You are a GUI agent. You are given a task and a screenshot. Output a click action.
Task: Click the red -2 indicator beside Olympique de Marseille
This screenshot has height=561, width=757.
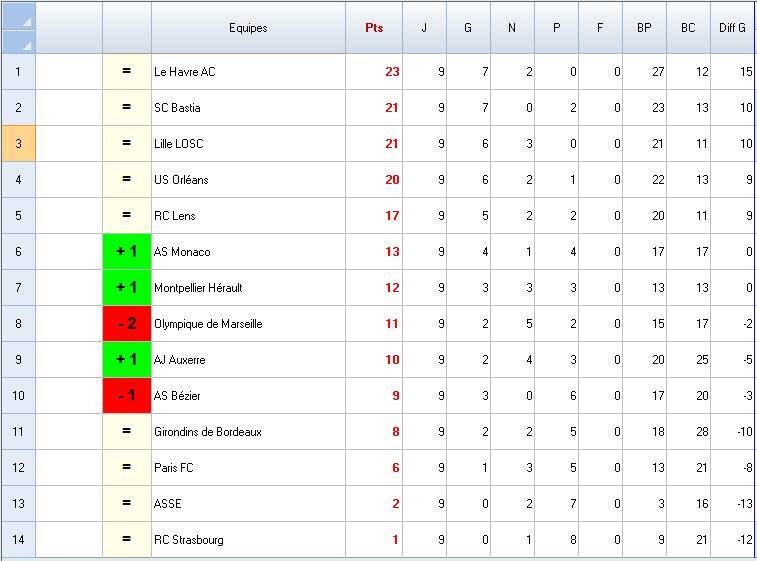127,324
